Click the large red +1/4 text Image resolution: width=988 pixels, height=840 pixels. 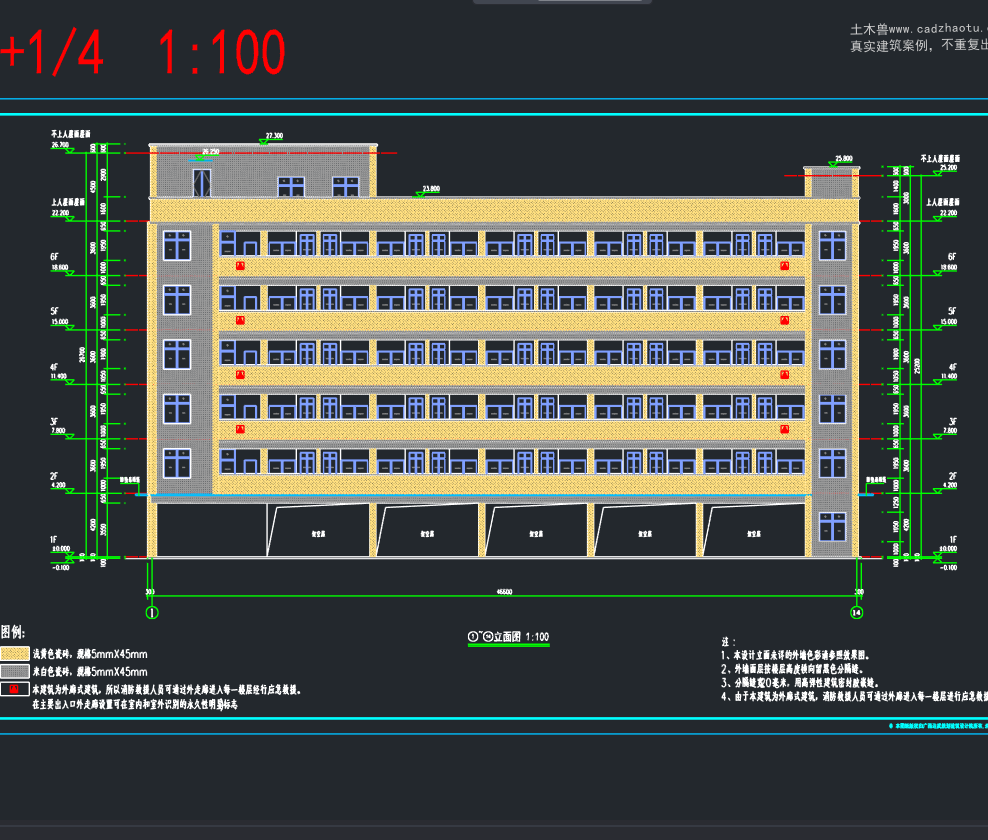tap(52, 52)
